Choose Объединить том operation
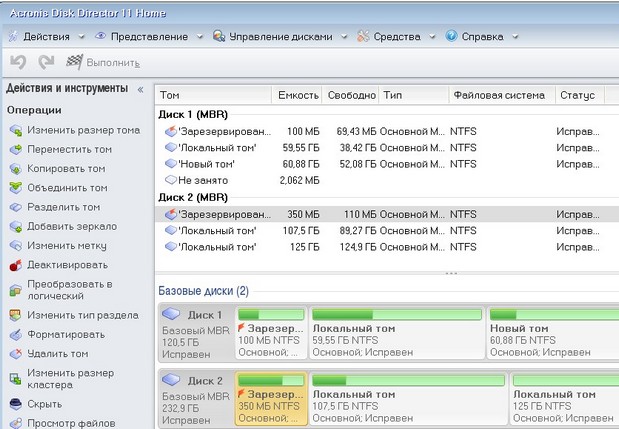The image size is (619, 429). pyautogui.click(x=67, y=188)
